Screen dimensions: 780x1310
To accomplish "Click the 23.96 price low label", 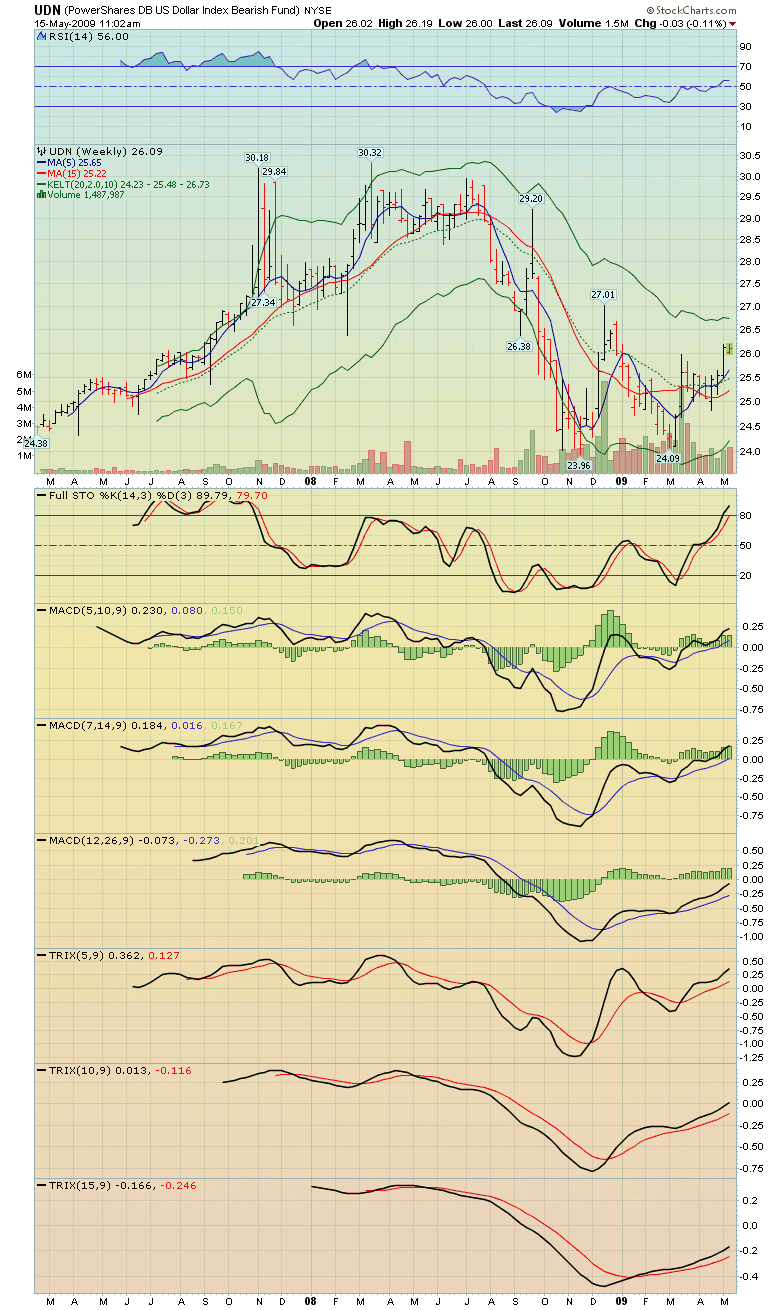I will click(x=579, y=466).
